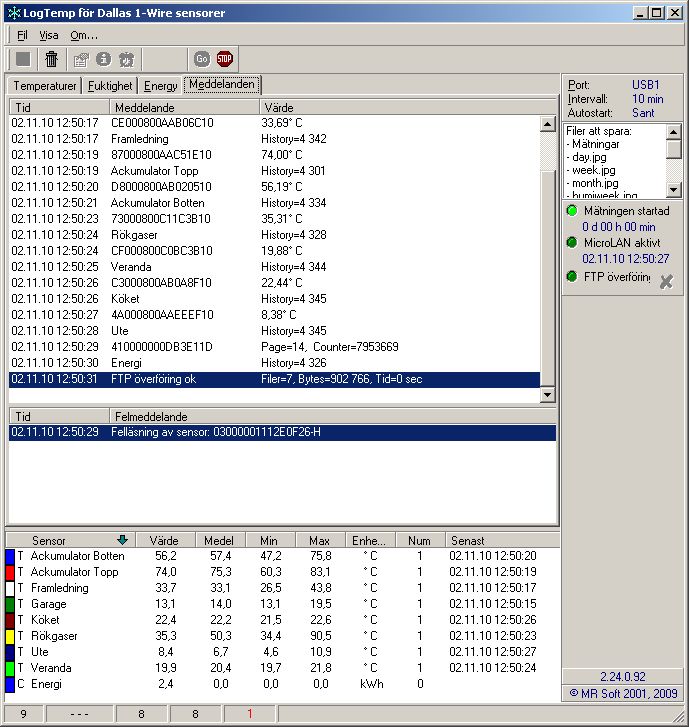Click message list scroll-down arrow
The height and width of the screenshot is (727, 689).
click(x=547, y=395)
